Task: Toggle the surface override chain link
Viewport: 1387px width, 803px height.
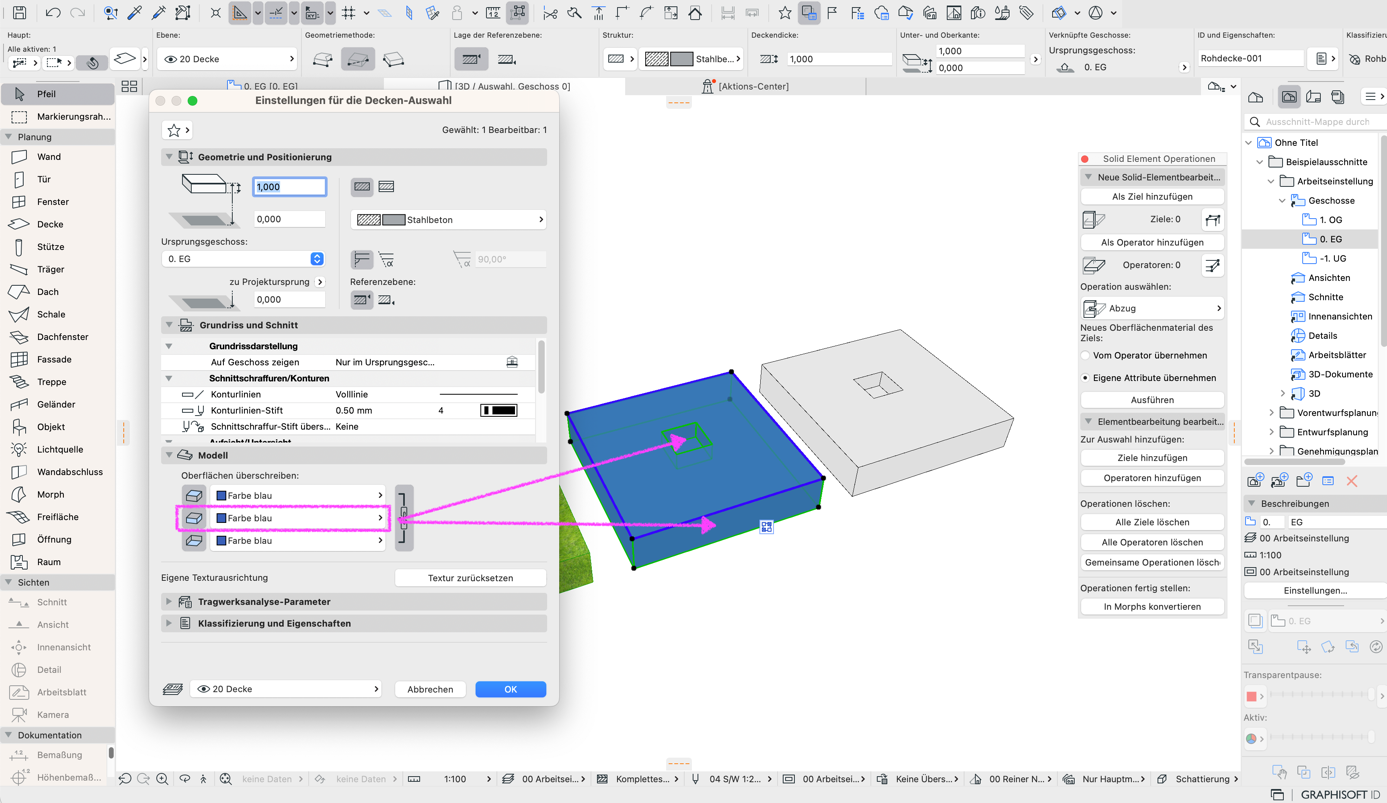Action: coord(404,517)
